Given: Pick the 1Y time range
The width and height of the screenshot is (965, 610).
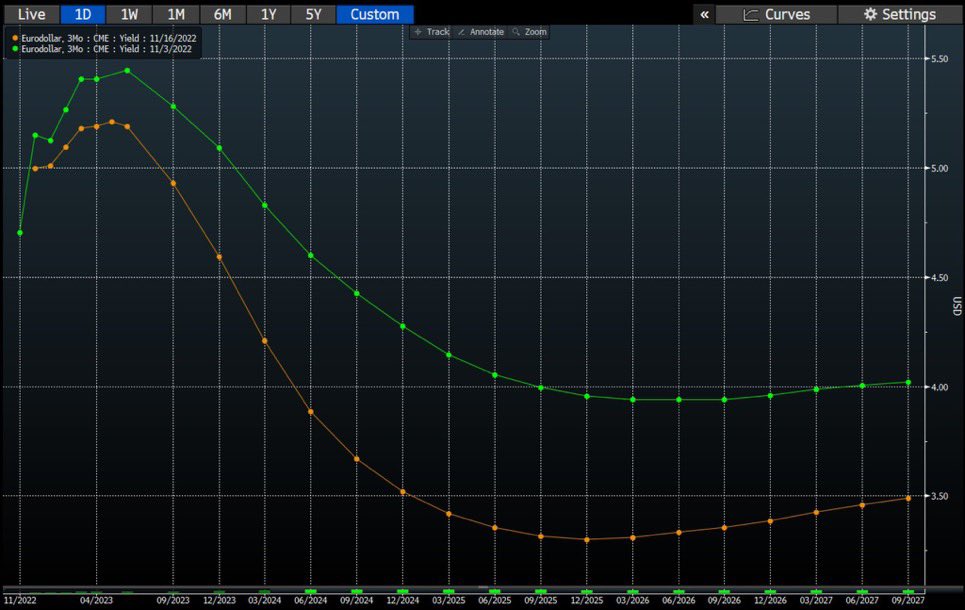Looking at the screenshot, I should (268, 14).
